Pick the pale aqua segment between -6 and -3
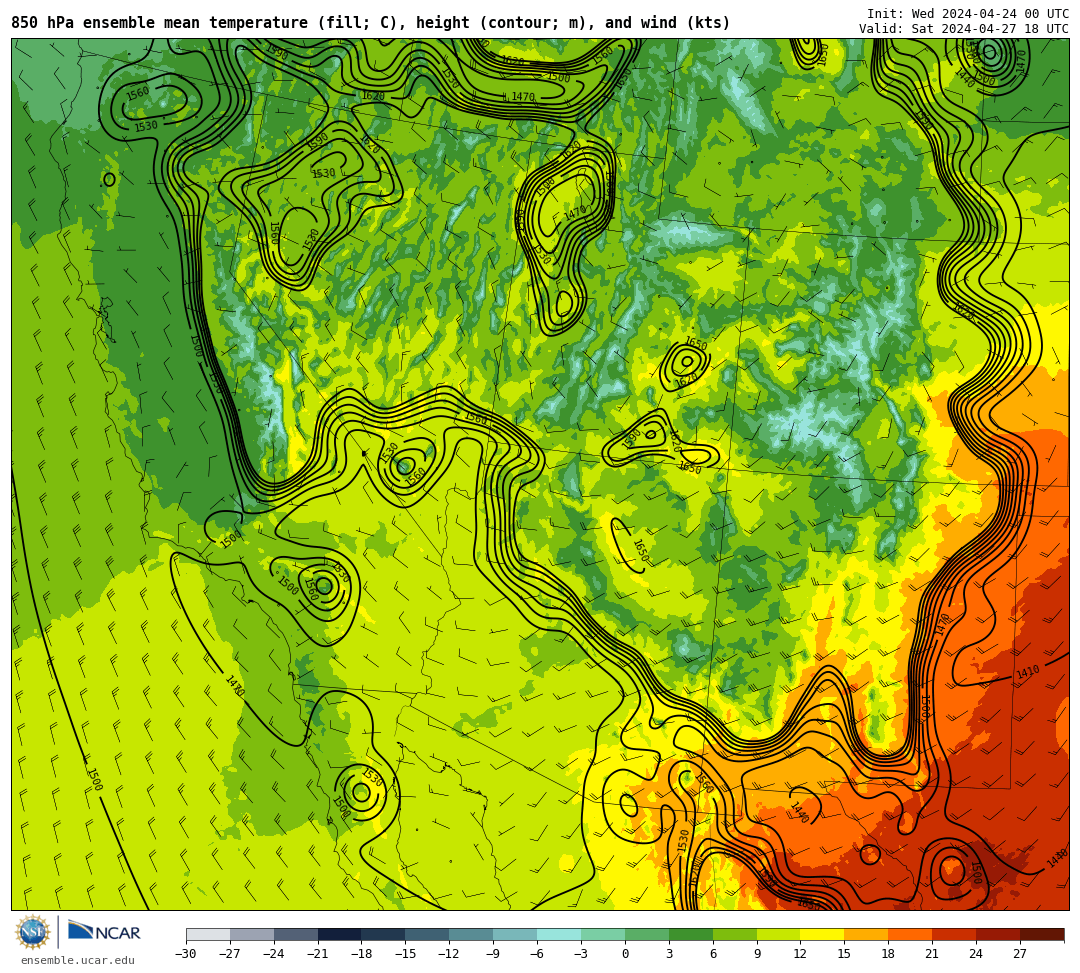This screenshot has height=973, width=1080. [x=559, y=934]
